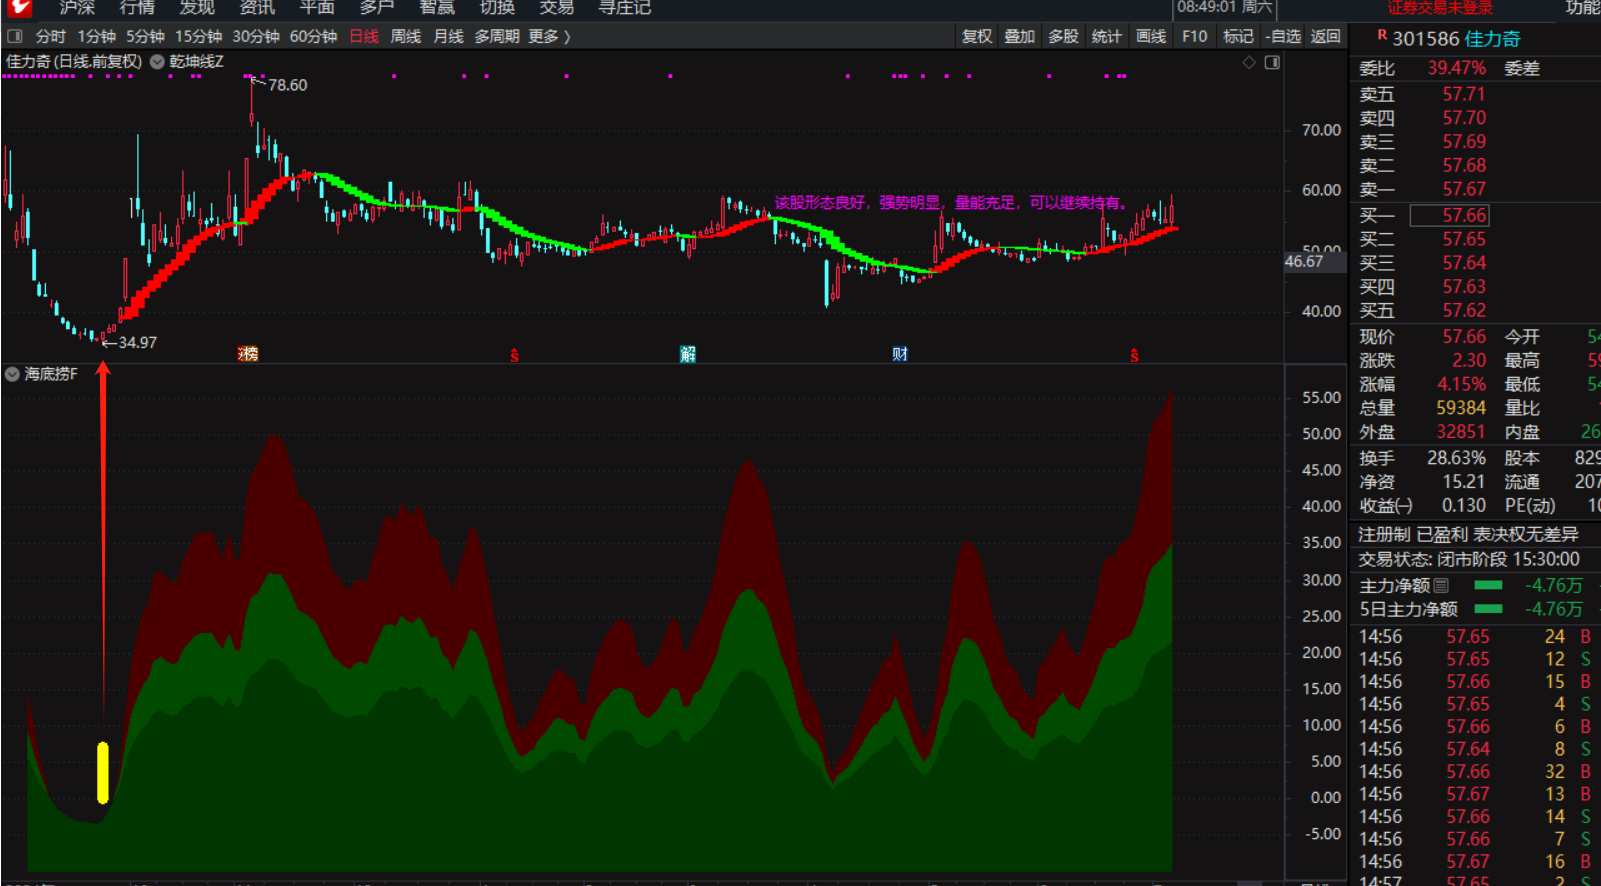The height and width of the screenshot is (886, 1601).
Task: Open the 资讯 menu
Action: (257, 8)
